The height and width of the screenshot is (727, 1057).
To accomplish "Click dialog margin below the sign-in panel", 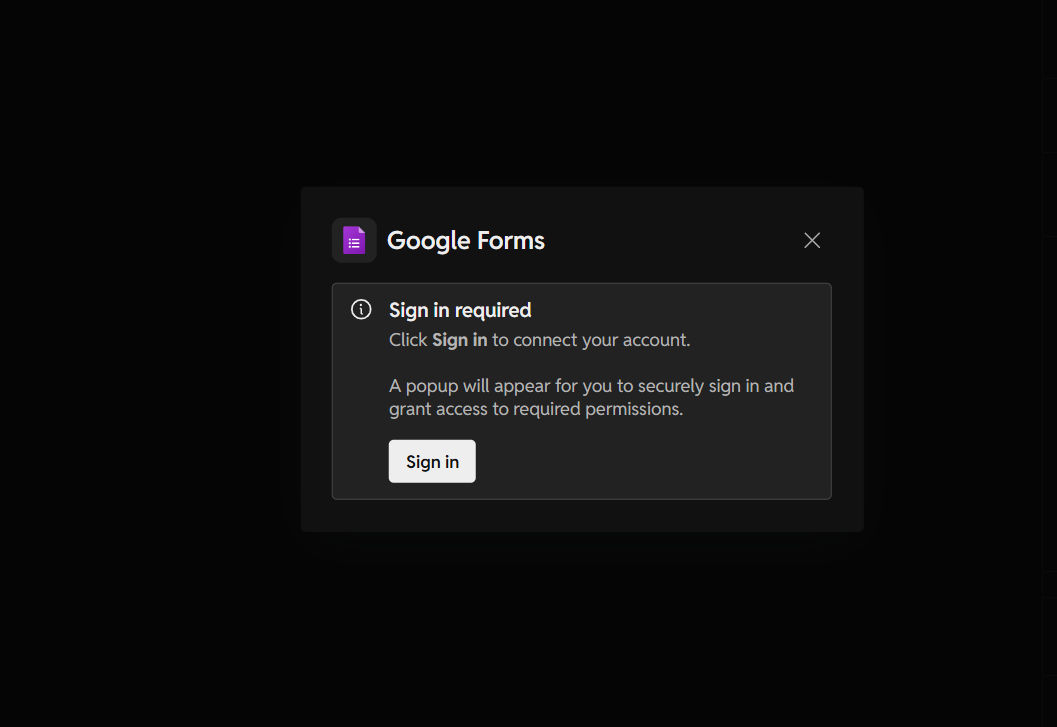I will pos(580,515).
